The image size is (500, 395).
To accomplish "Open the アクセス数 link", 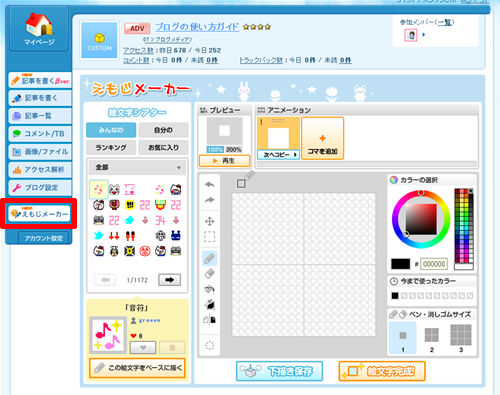I will (x=138, y=50).
